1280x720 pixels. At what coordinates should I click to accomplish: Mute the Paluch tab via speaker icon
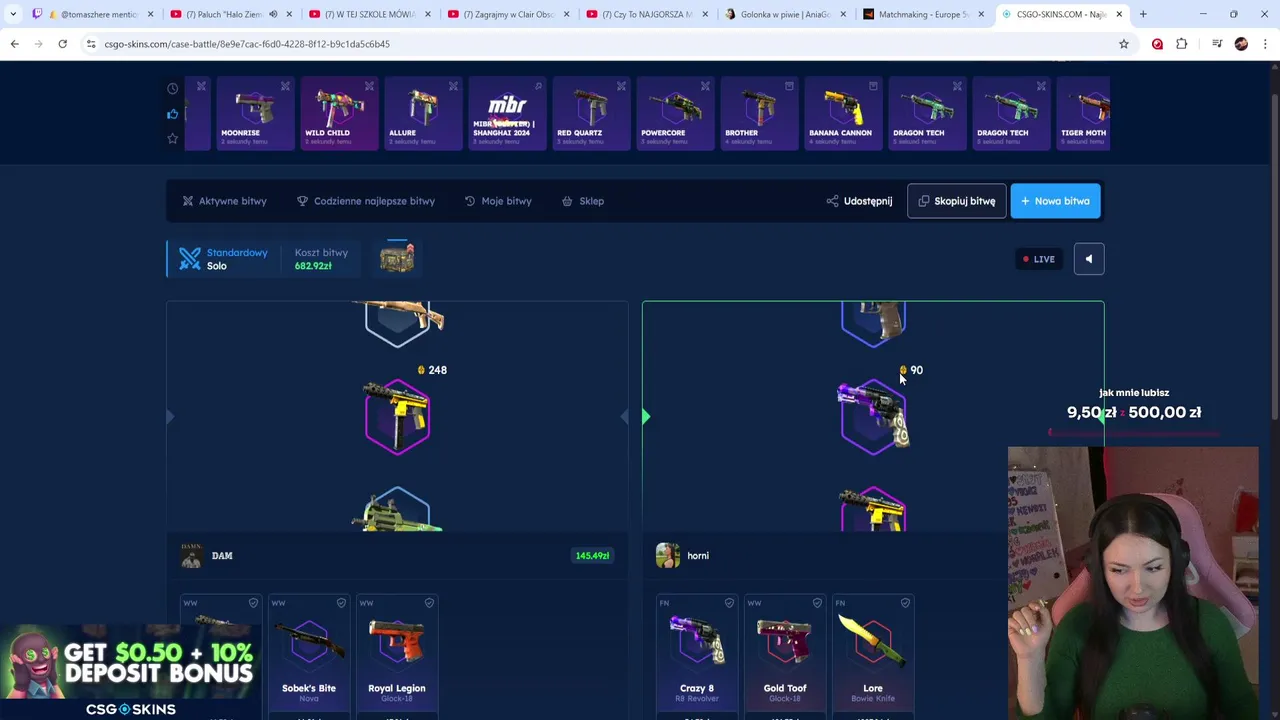click(273, 14)
